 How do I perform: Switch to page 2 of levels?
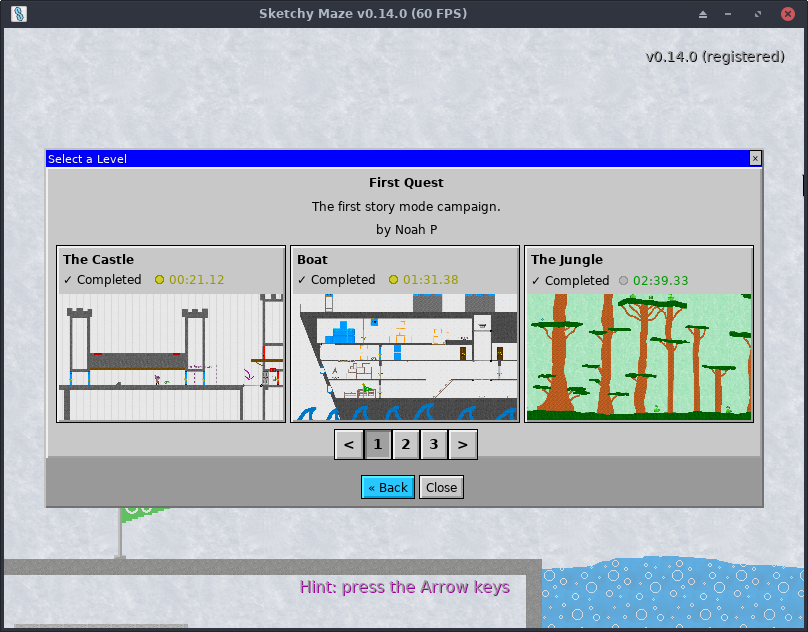point(405,445)
